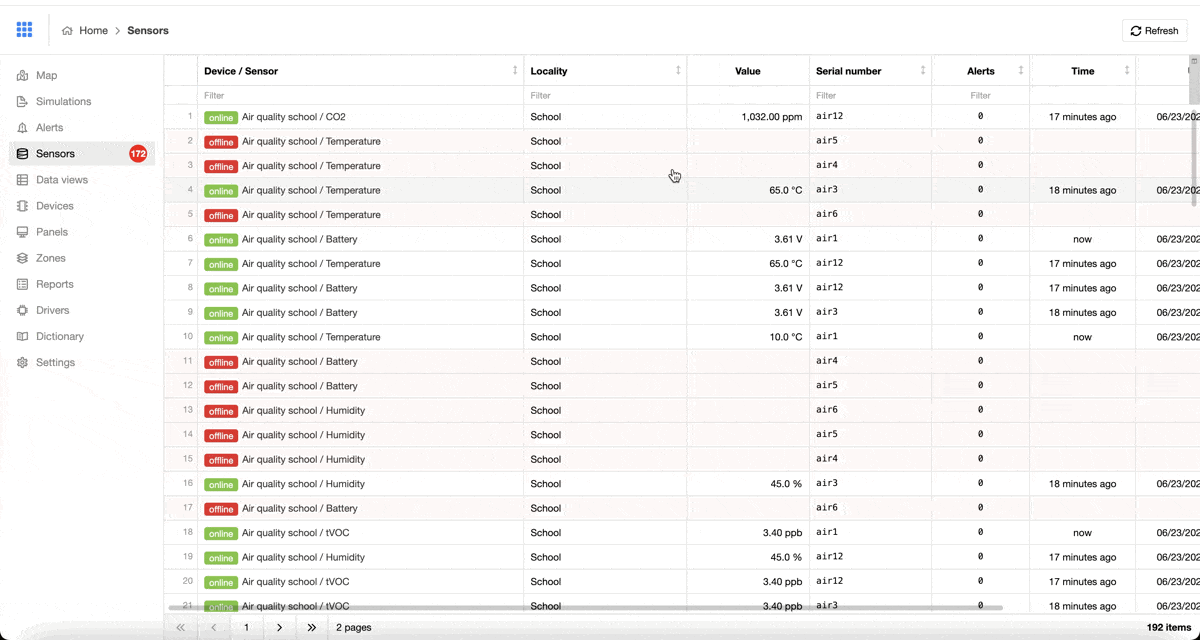Click the Drivers chip icon
Image resolution: width=1200 pixels, height=640 pixels.
click(x=22, y=310)
